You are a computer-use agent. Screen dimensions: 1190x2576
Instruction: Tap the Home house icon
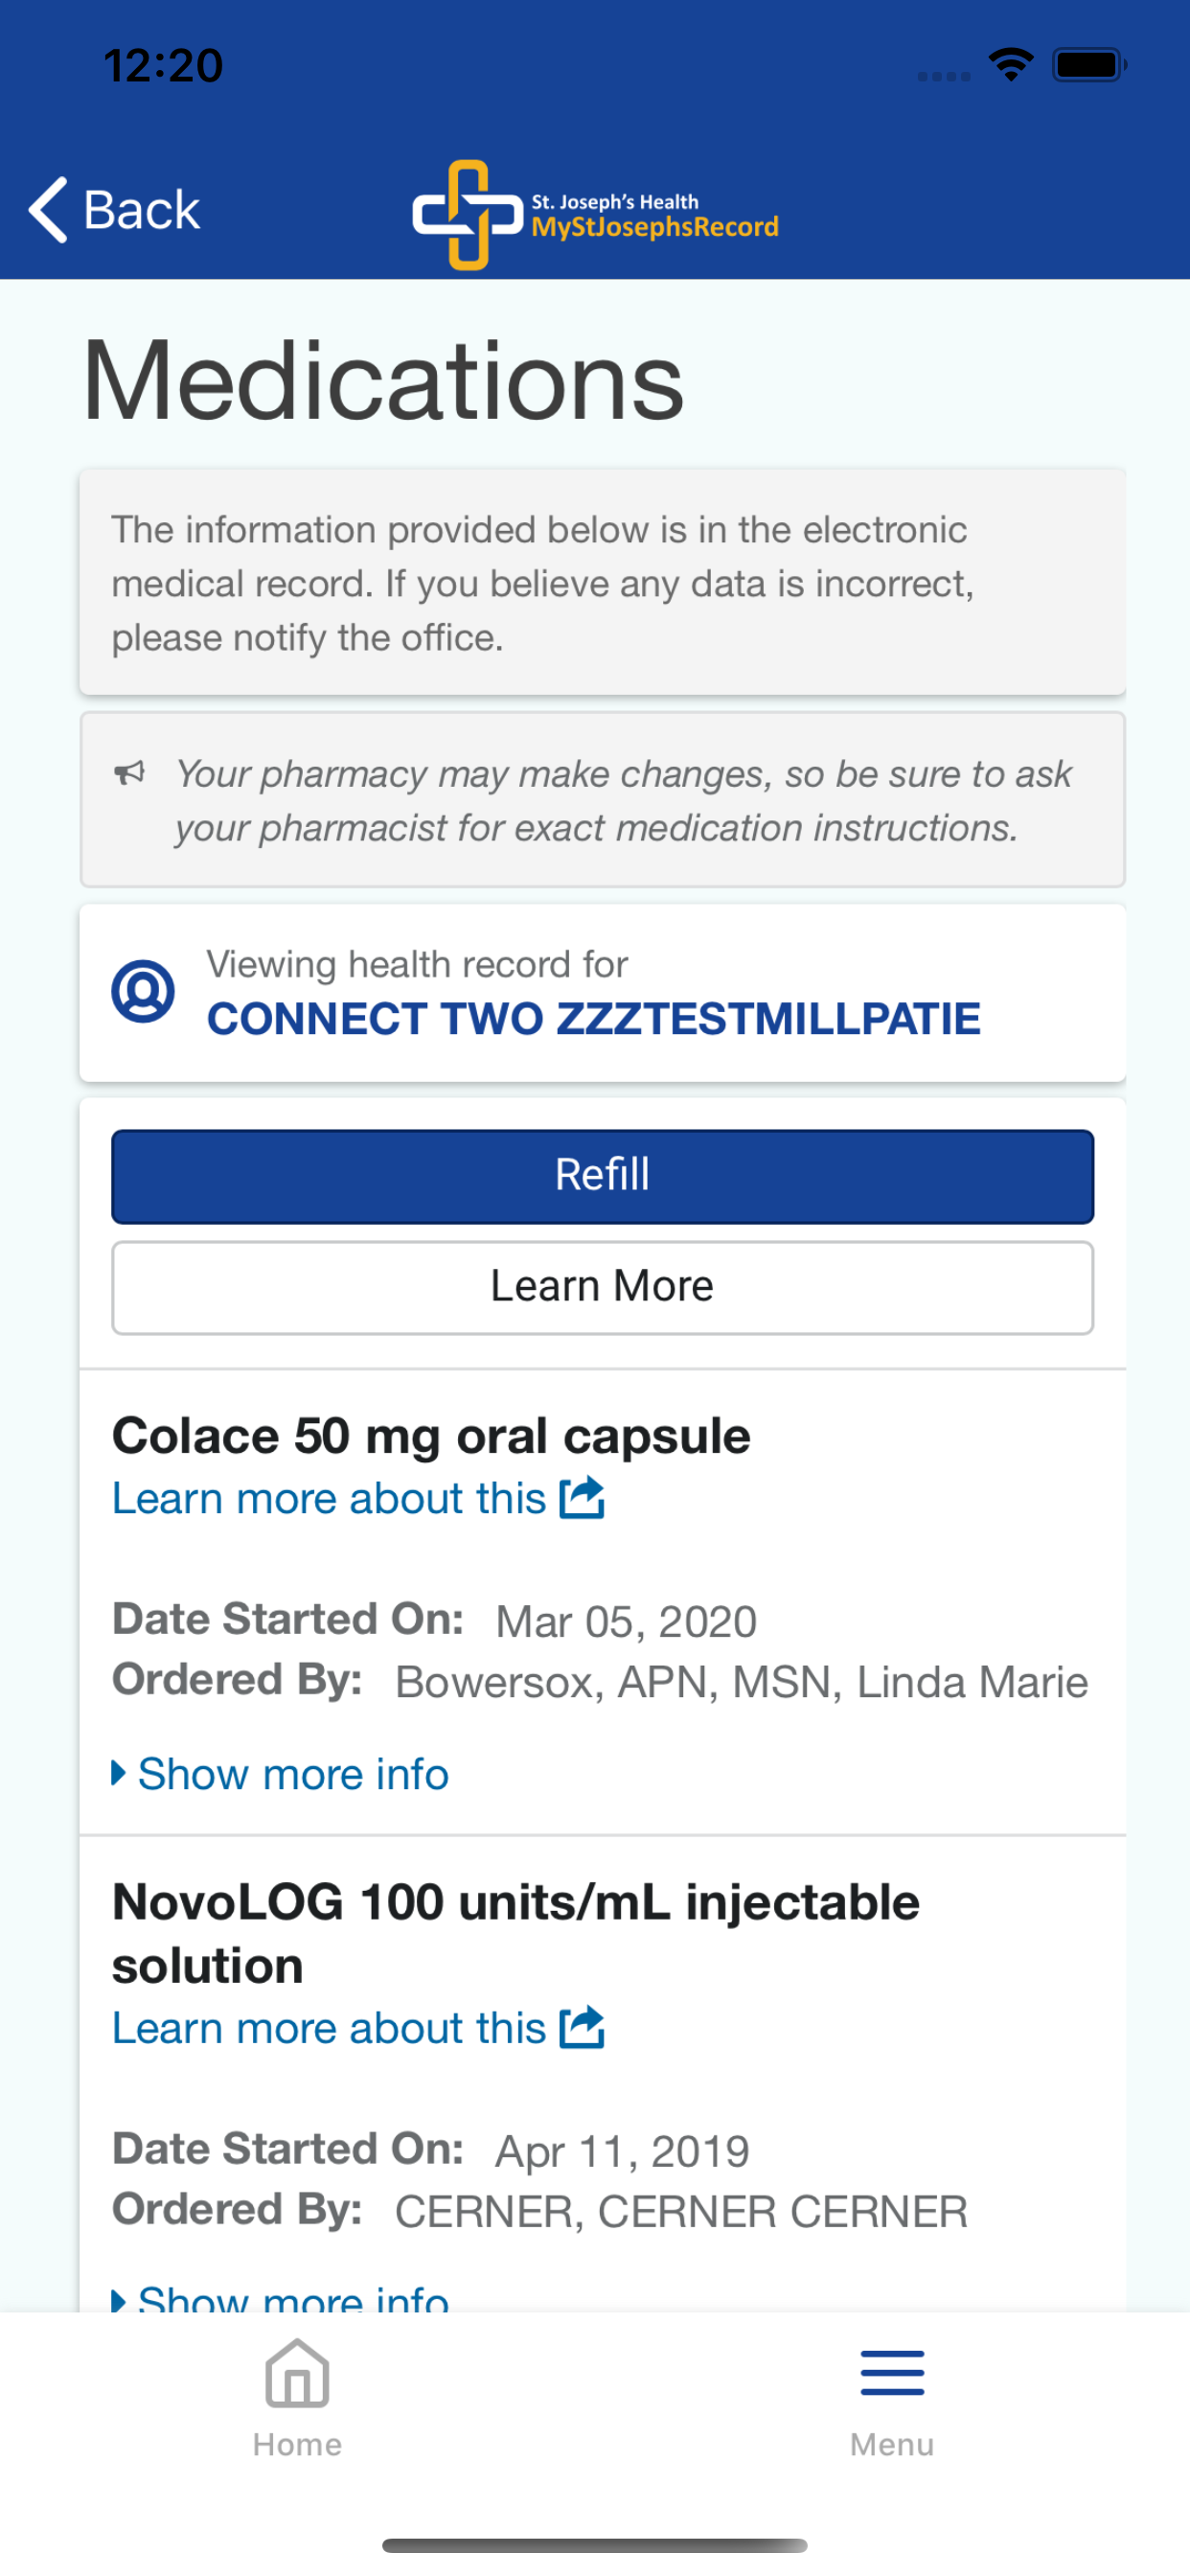click(x=297, y=2372)
